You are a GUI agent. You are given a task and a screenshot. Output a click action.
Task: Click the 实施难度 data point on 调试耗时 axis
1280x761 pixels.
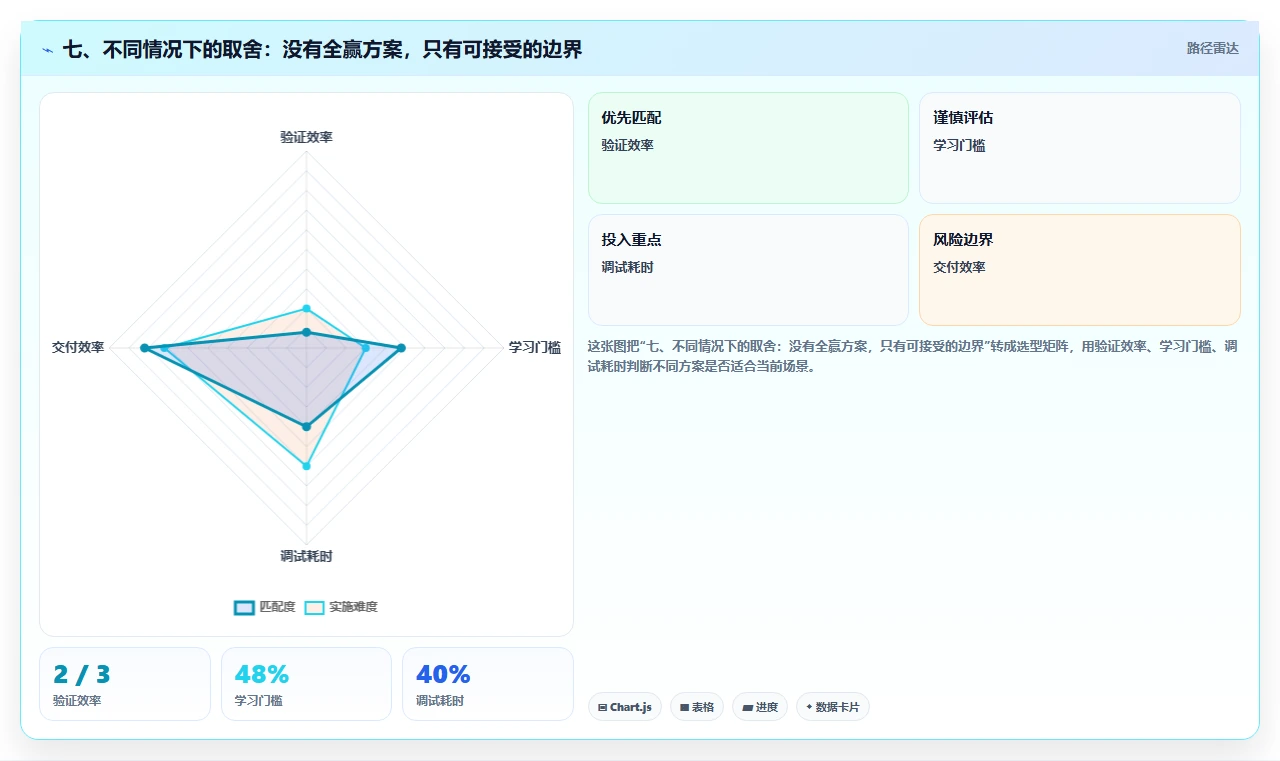point(307,466)
